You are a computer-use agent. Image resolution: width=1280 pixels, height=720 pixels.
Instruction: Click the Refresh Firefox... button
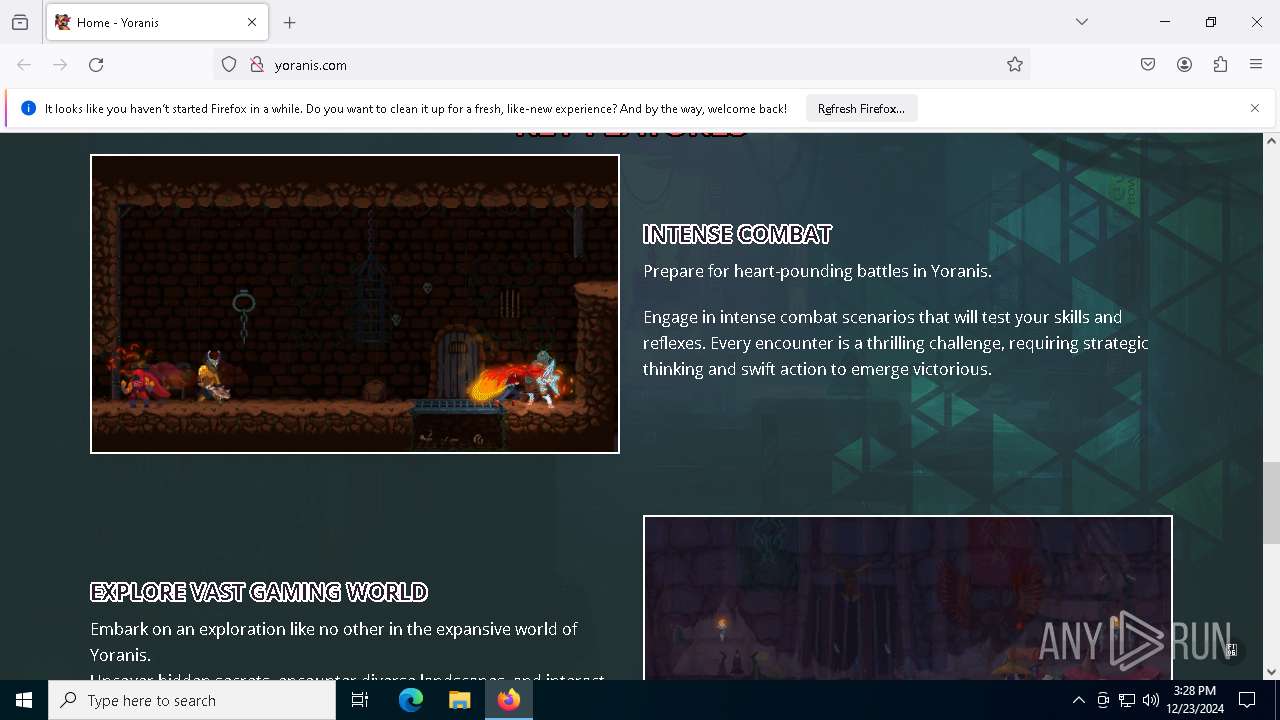pos(861,108)
